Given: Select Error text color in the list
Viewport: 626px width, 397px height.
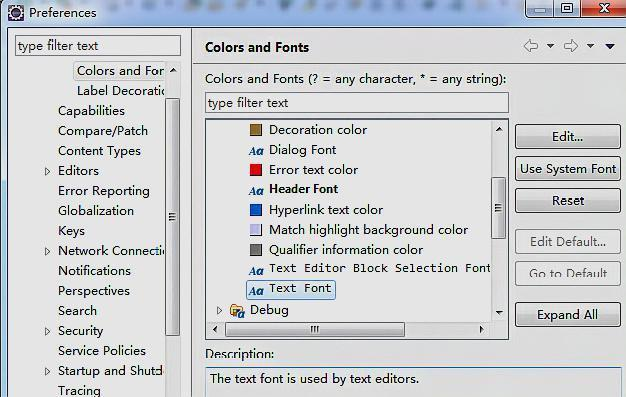Looking at the screenshot, I should pyautogui.click(x=313, y=170).
